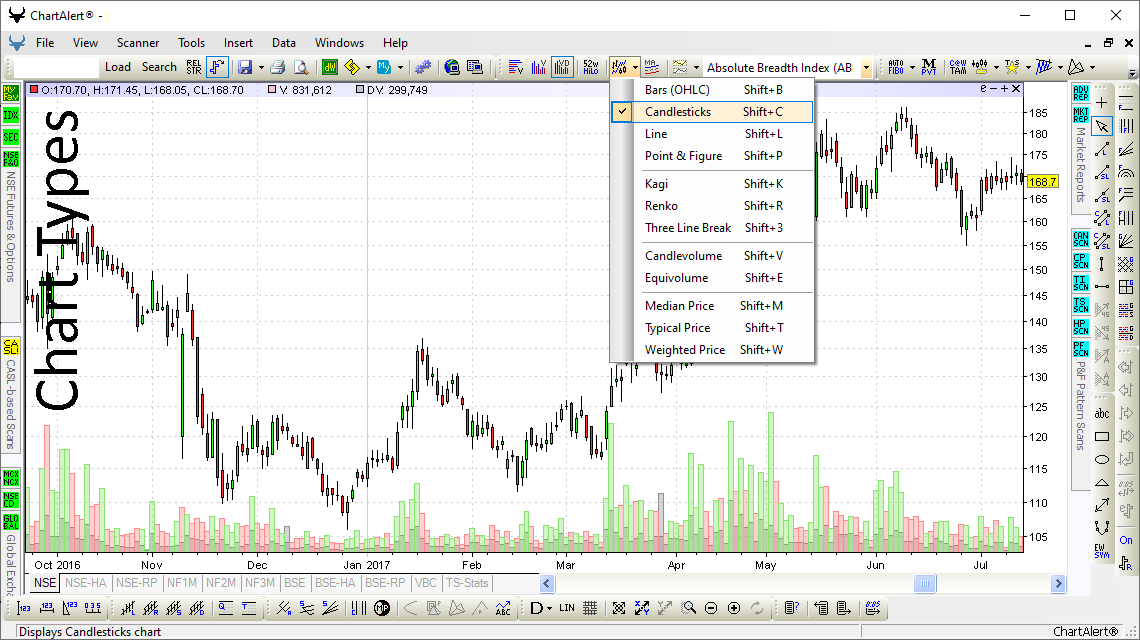
Task: Click the EW SYM Elliott wave icon
Action: coord(1102,551)
